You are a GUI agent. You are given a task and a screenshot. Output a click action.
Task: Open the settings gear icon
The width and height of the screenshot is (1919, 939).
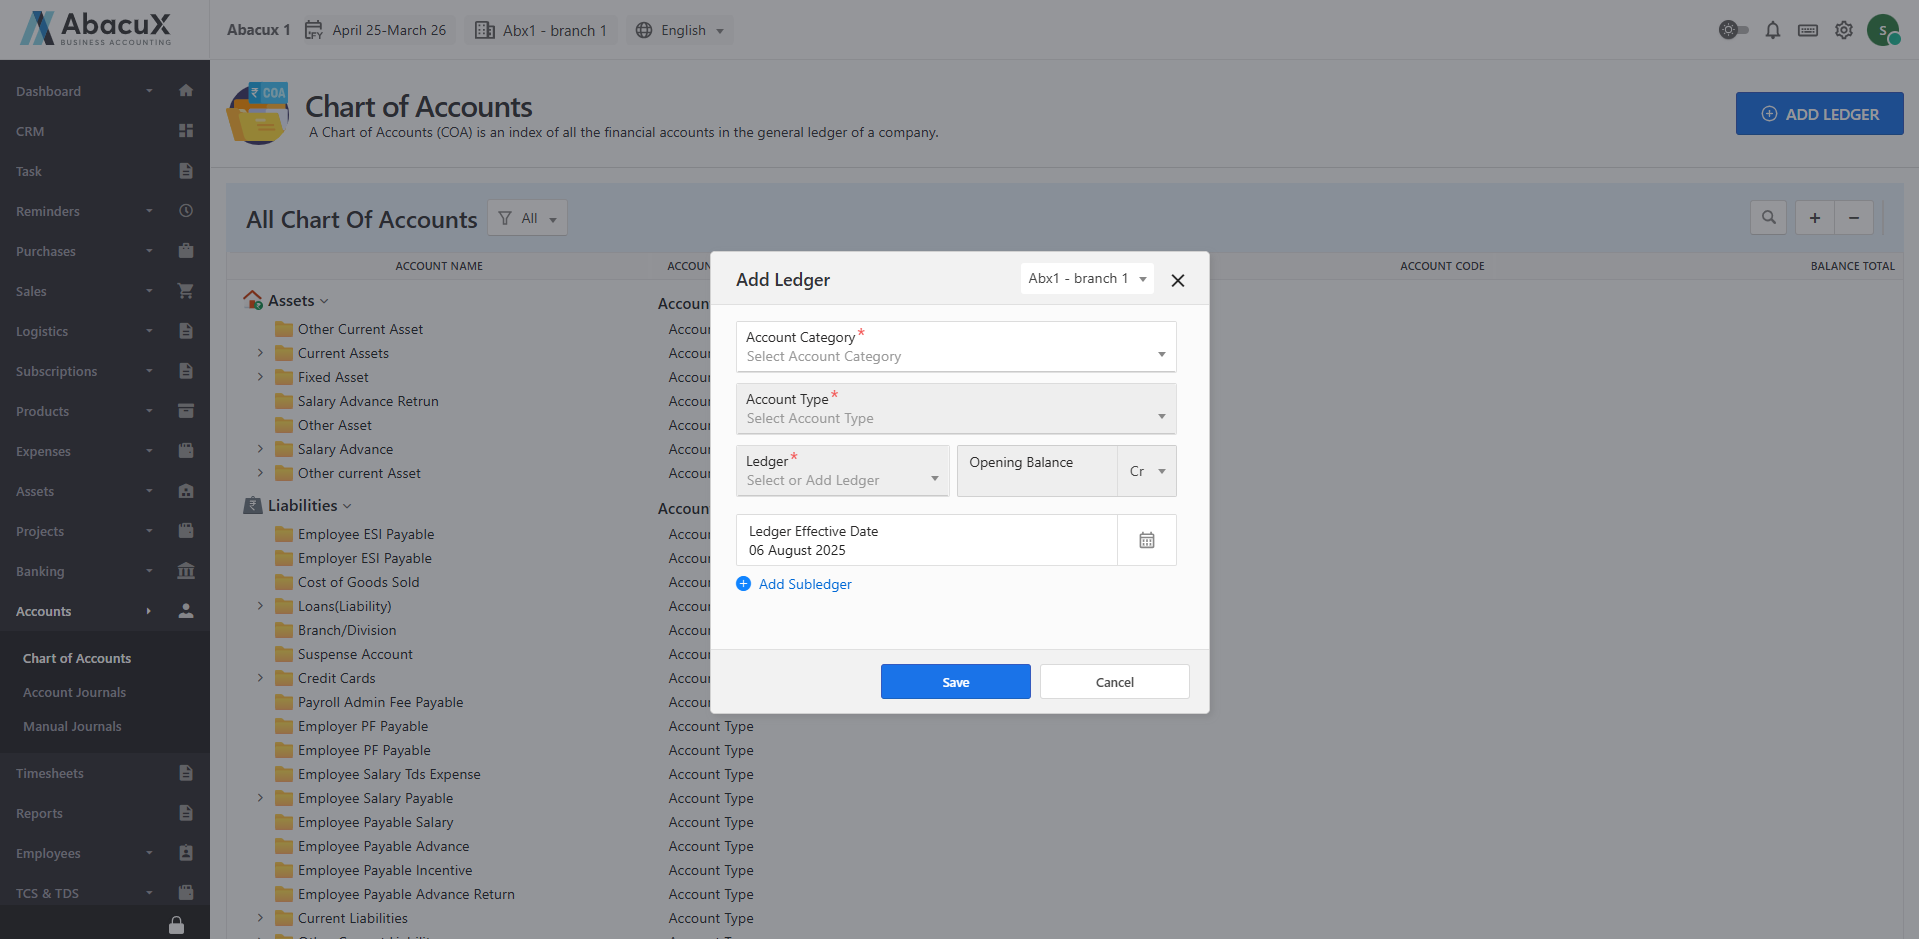pos(1843,30)
